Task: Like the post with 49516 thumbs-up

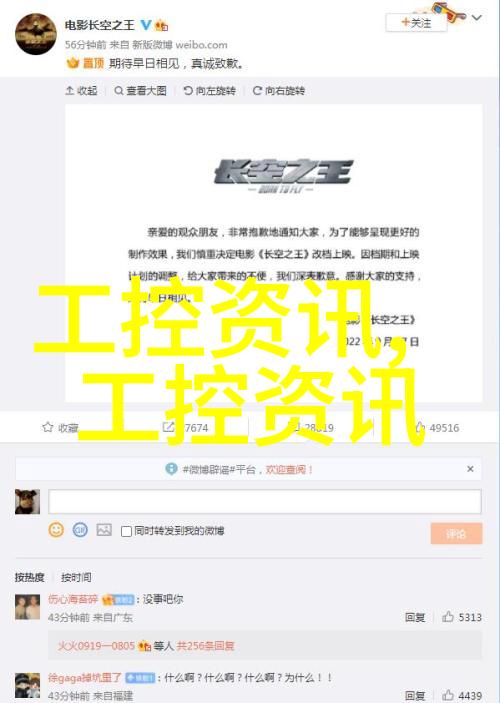Action: (420, 427)
